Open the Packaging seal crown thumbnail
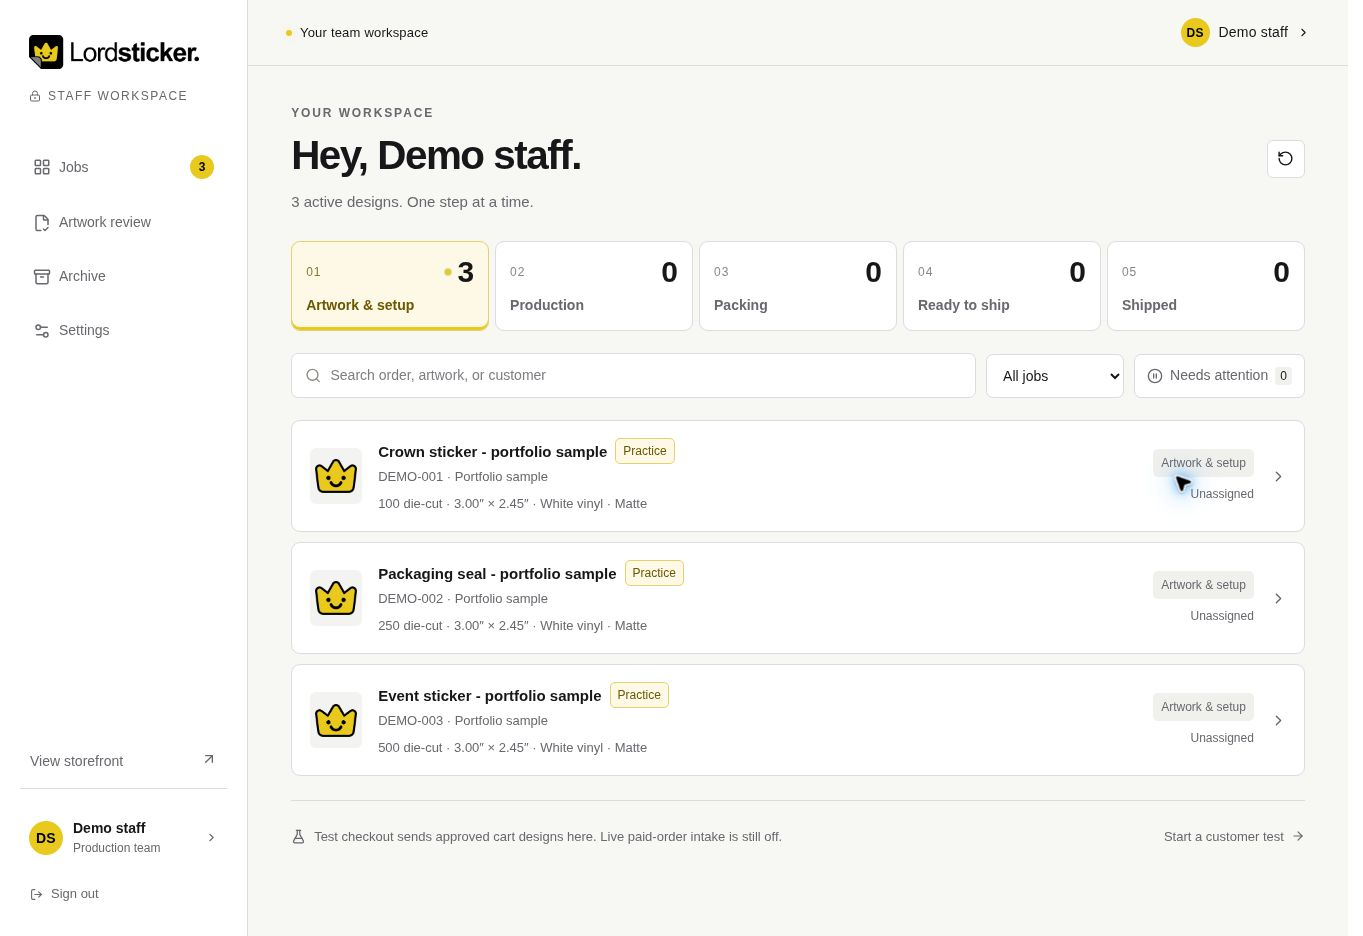1363x936 pixels. click(336, 598)
